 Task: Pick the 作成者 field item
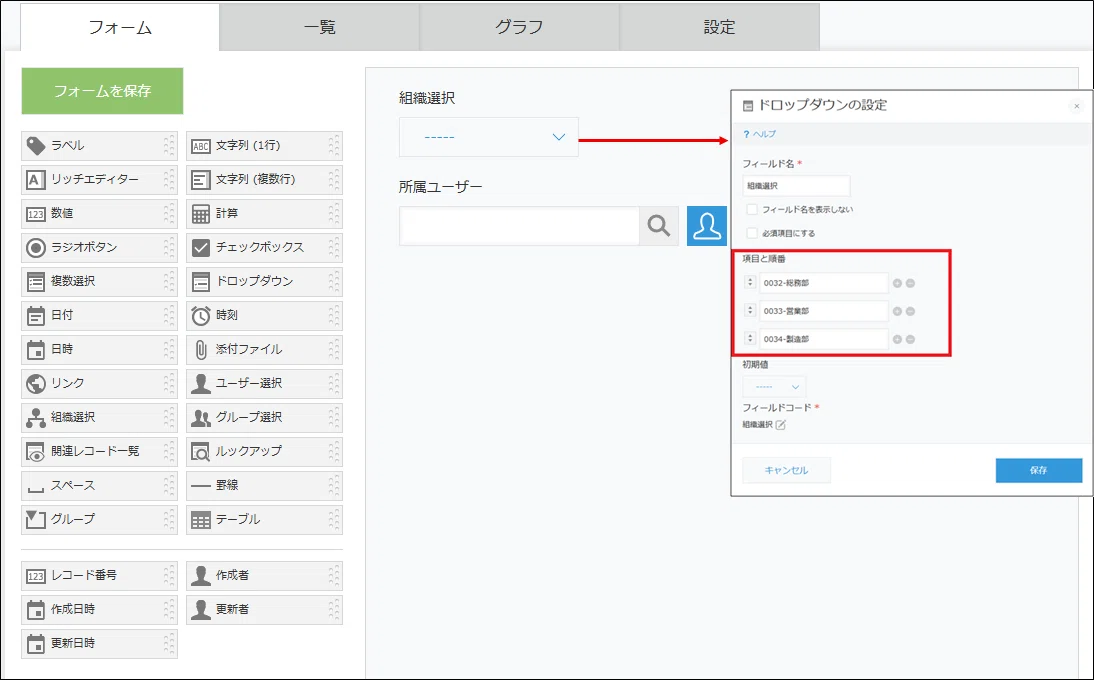coord(264,576)
